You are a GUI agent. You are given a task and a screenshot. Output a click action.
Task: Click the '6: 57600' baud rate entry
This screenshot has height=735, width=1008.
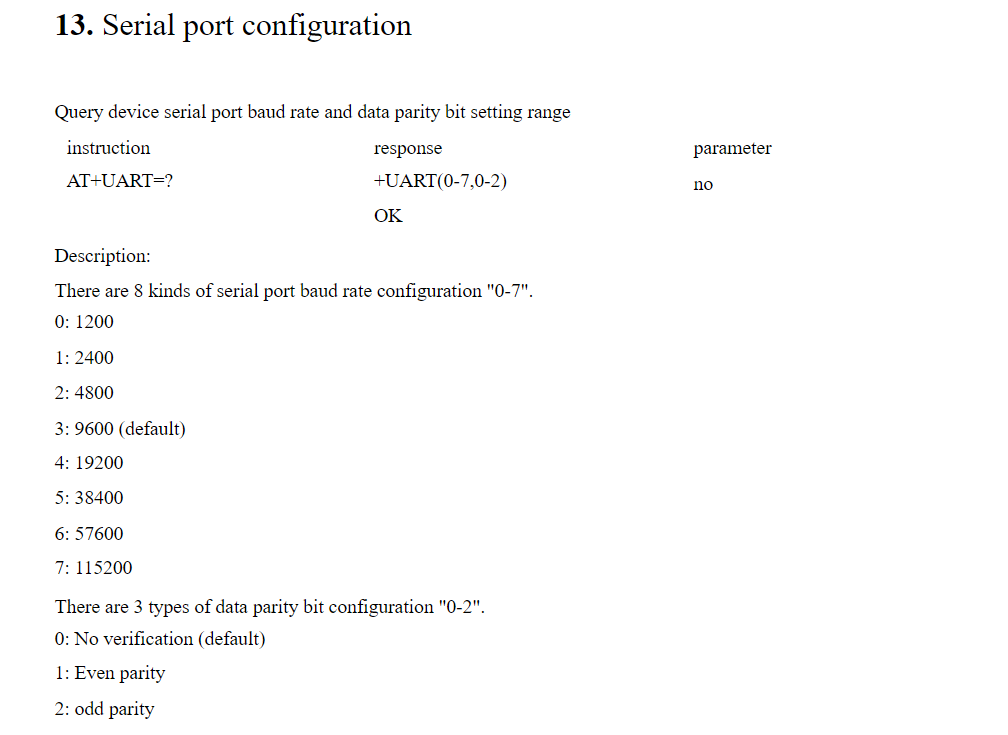click(89, 534)
